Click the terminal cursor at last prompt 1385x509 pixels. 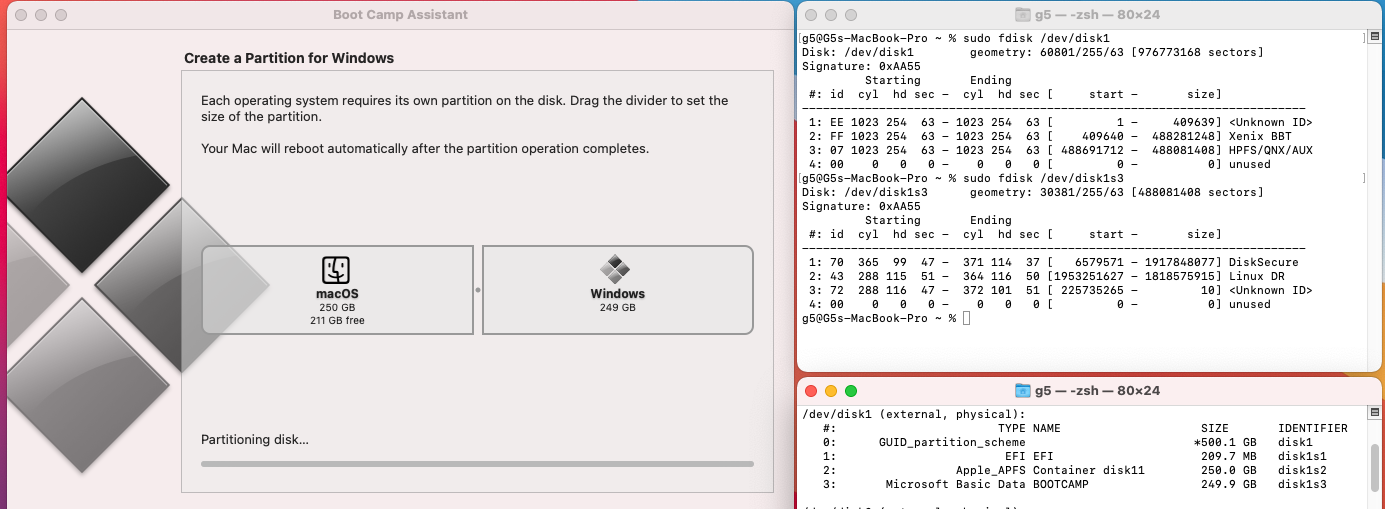pyautogui.click(x=966, y=318)
